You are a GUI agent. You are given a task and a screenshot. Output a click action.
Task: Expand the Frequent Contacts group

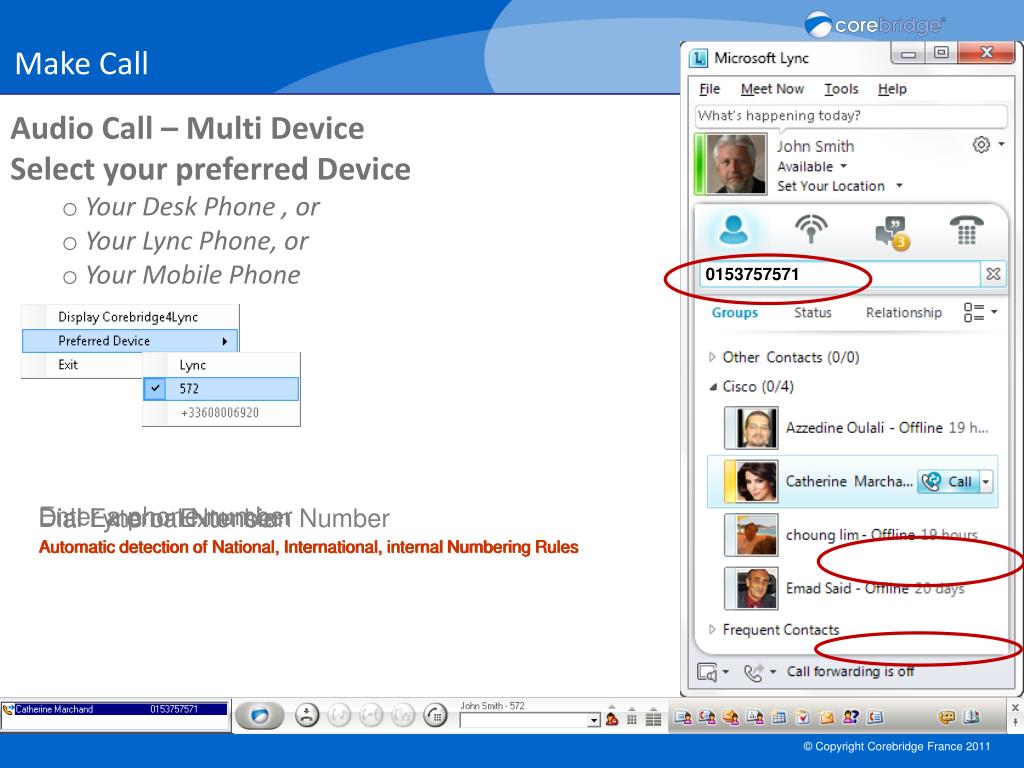click(x=712, y=630)
